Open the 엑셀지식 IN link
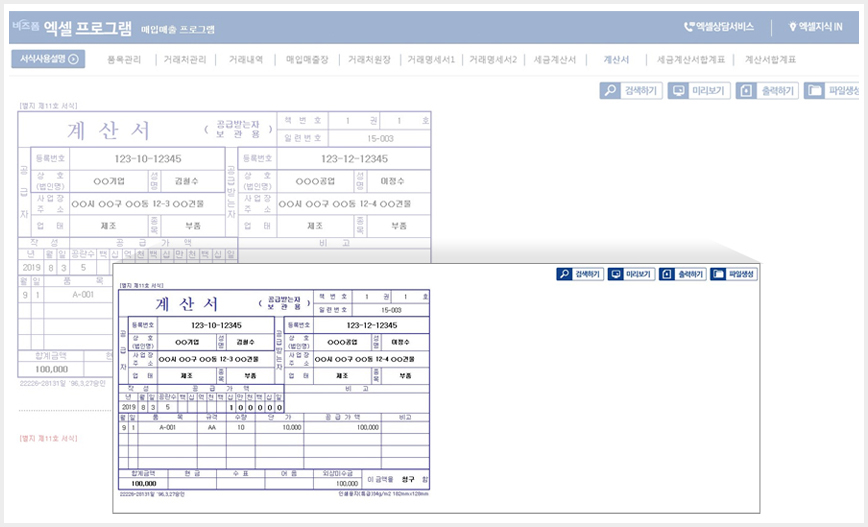The width and height of the screenshot is (868, 527). pos(815,27)
